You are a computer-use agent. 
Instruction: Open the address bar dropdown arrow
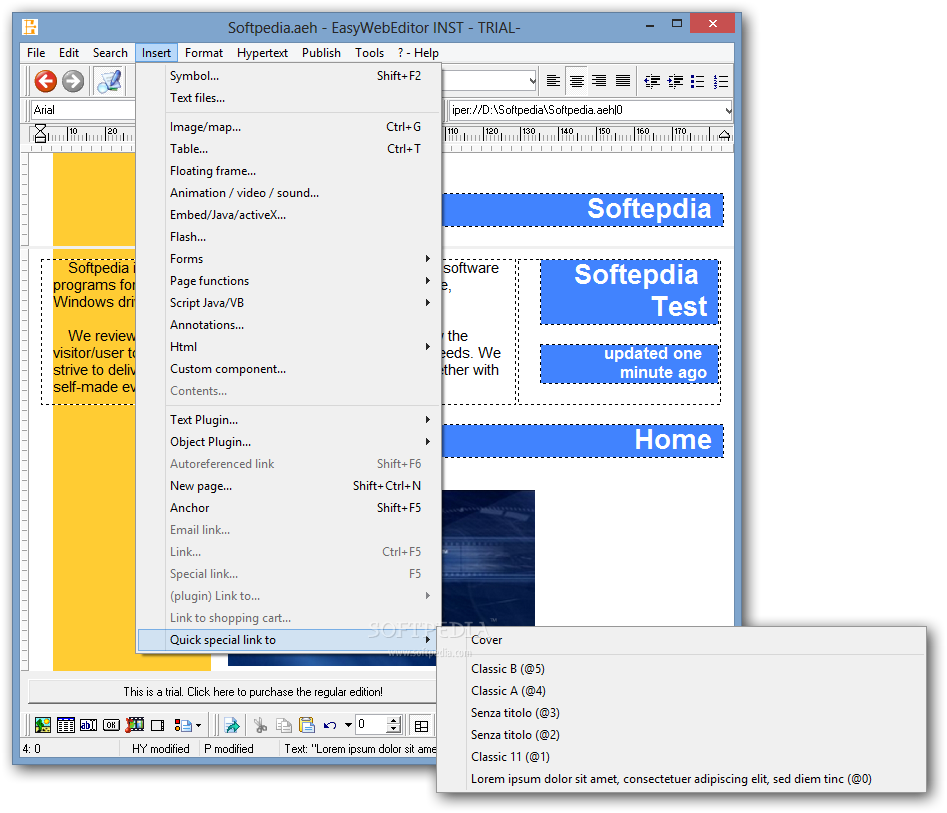pos(728,111)
